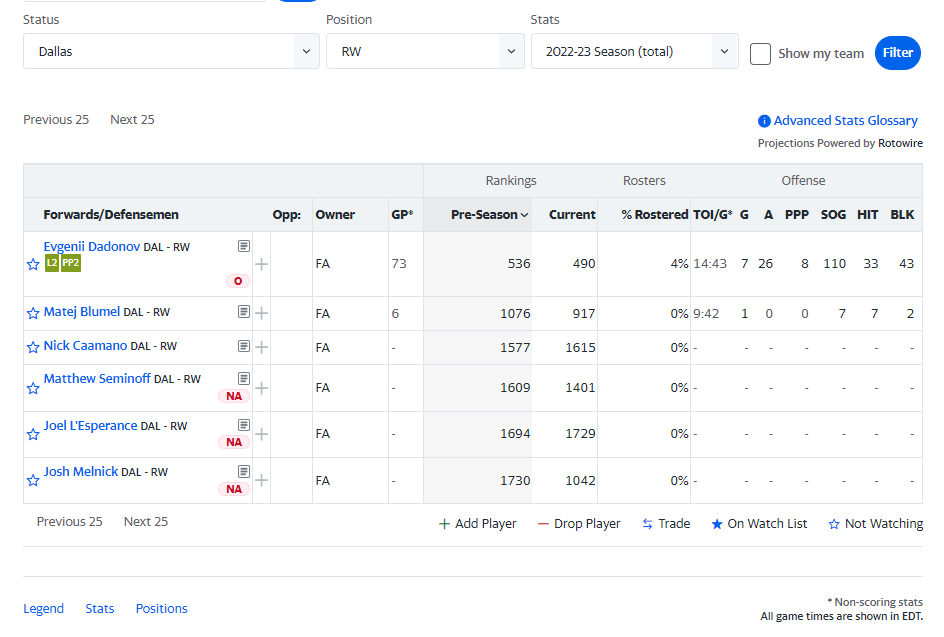Click the Trade arrows legend icon
The image size is (944, 637).
(647, 524)
